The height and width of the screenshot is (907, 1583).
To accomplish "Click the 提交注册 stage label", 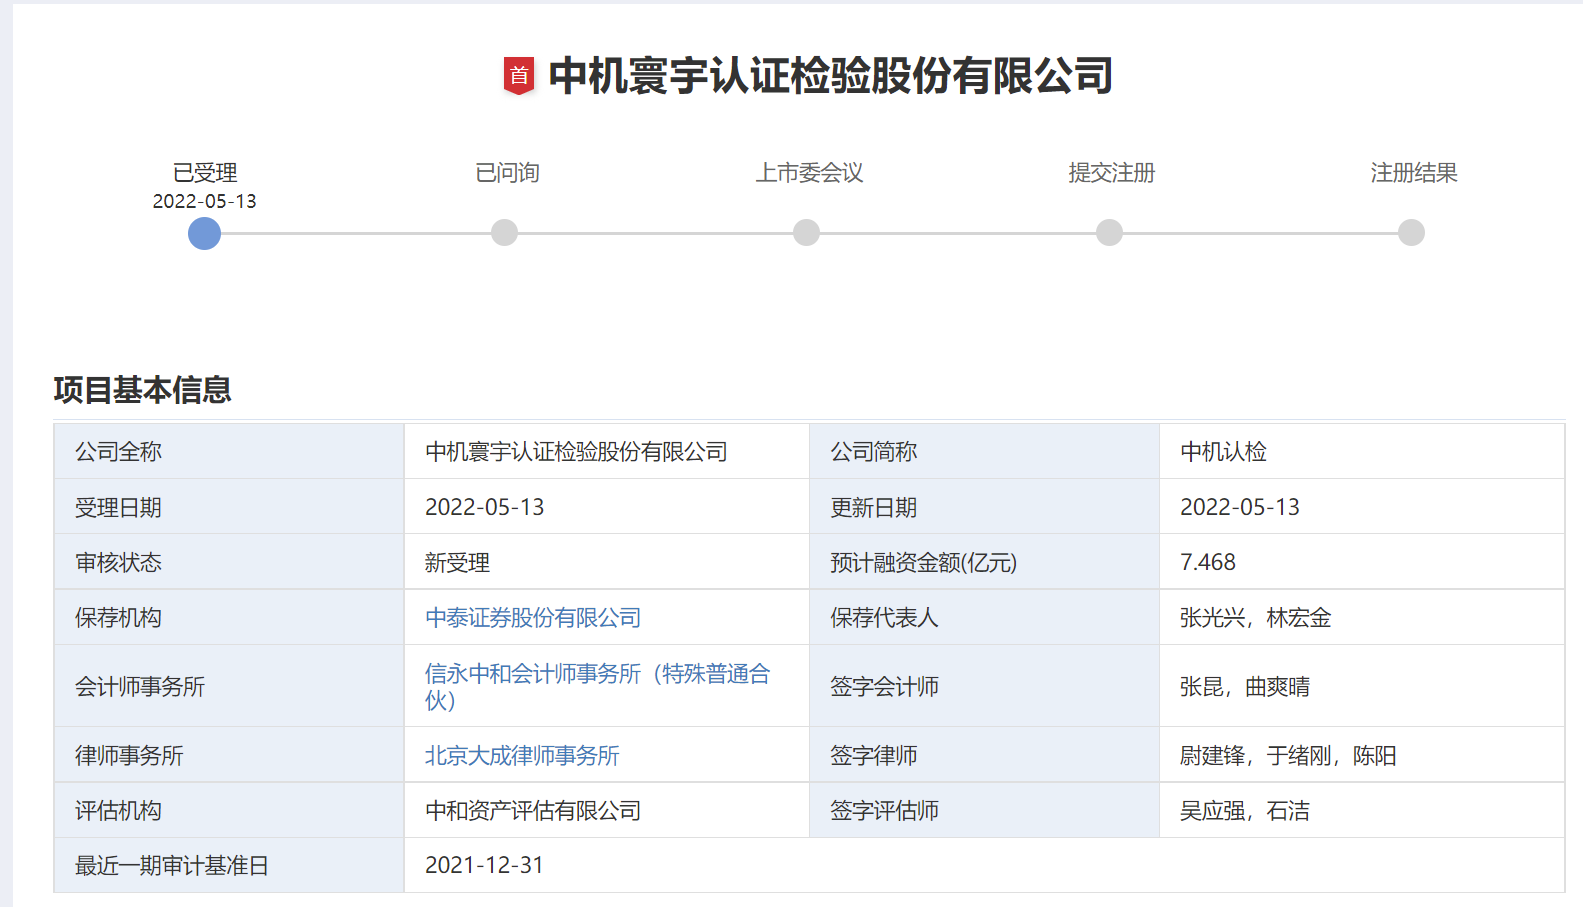I will (x=1112, y=173).
